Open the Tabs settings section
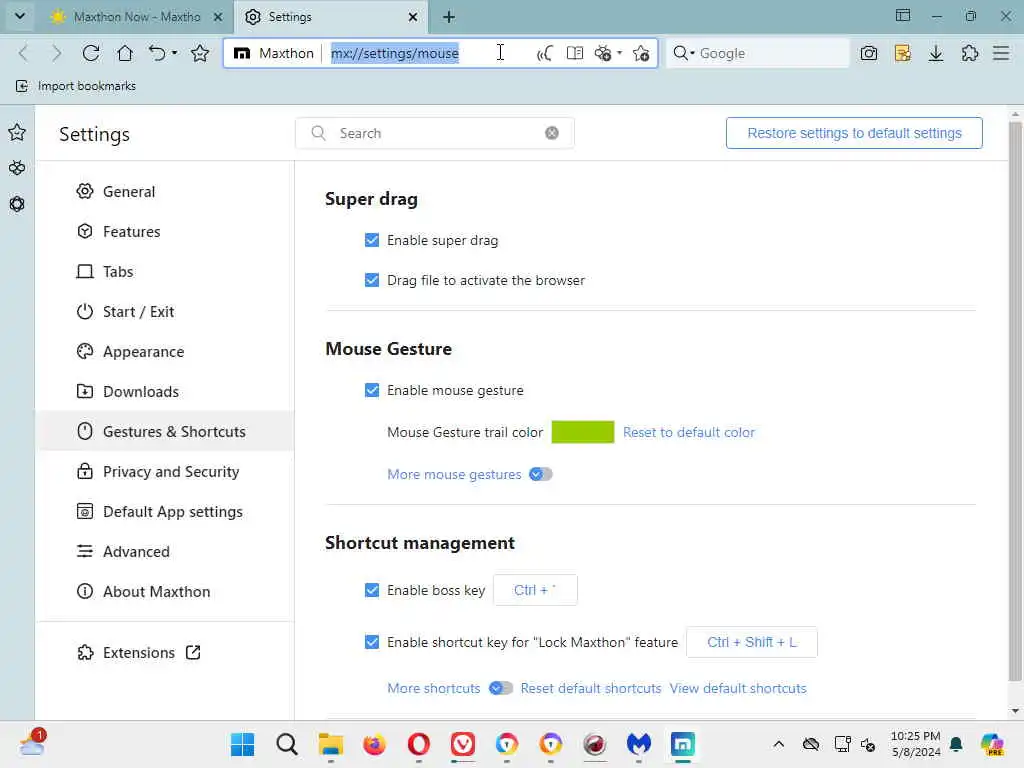 (x=165, y=272)
